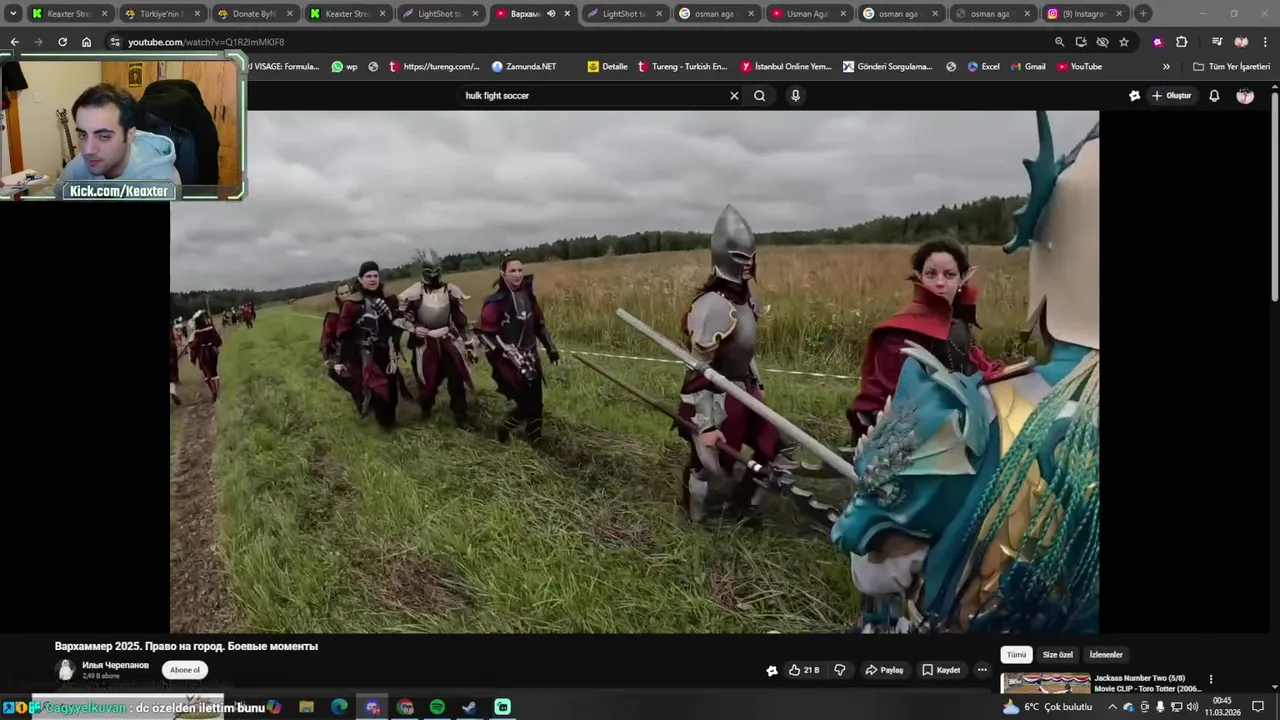Image resolution: width=1280 pixels, height=720 pixels.
Task: Save video with the Kaydet button
Action: tap(941, 670)
